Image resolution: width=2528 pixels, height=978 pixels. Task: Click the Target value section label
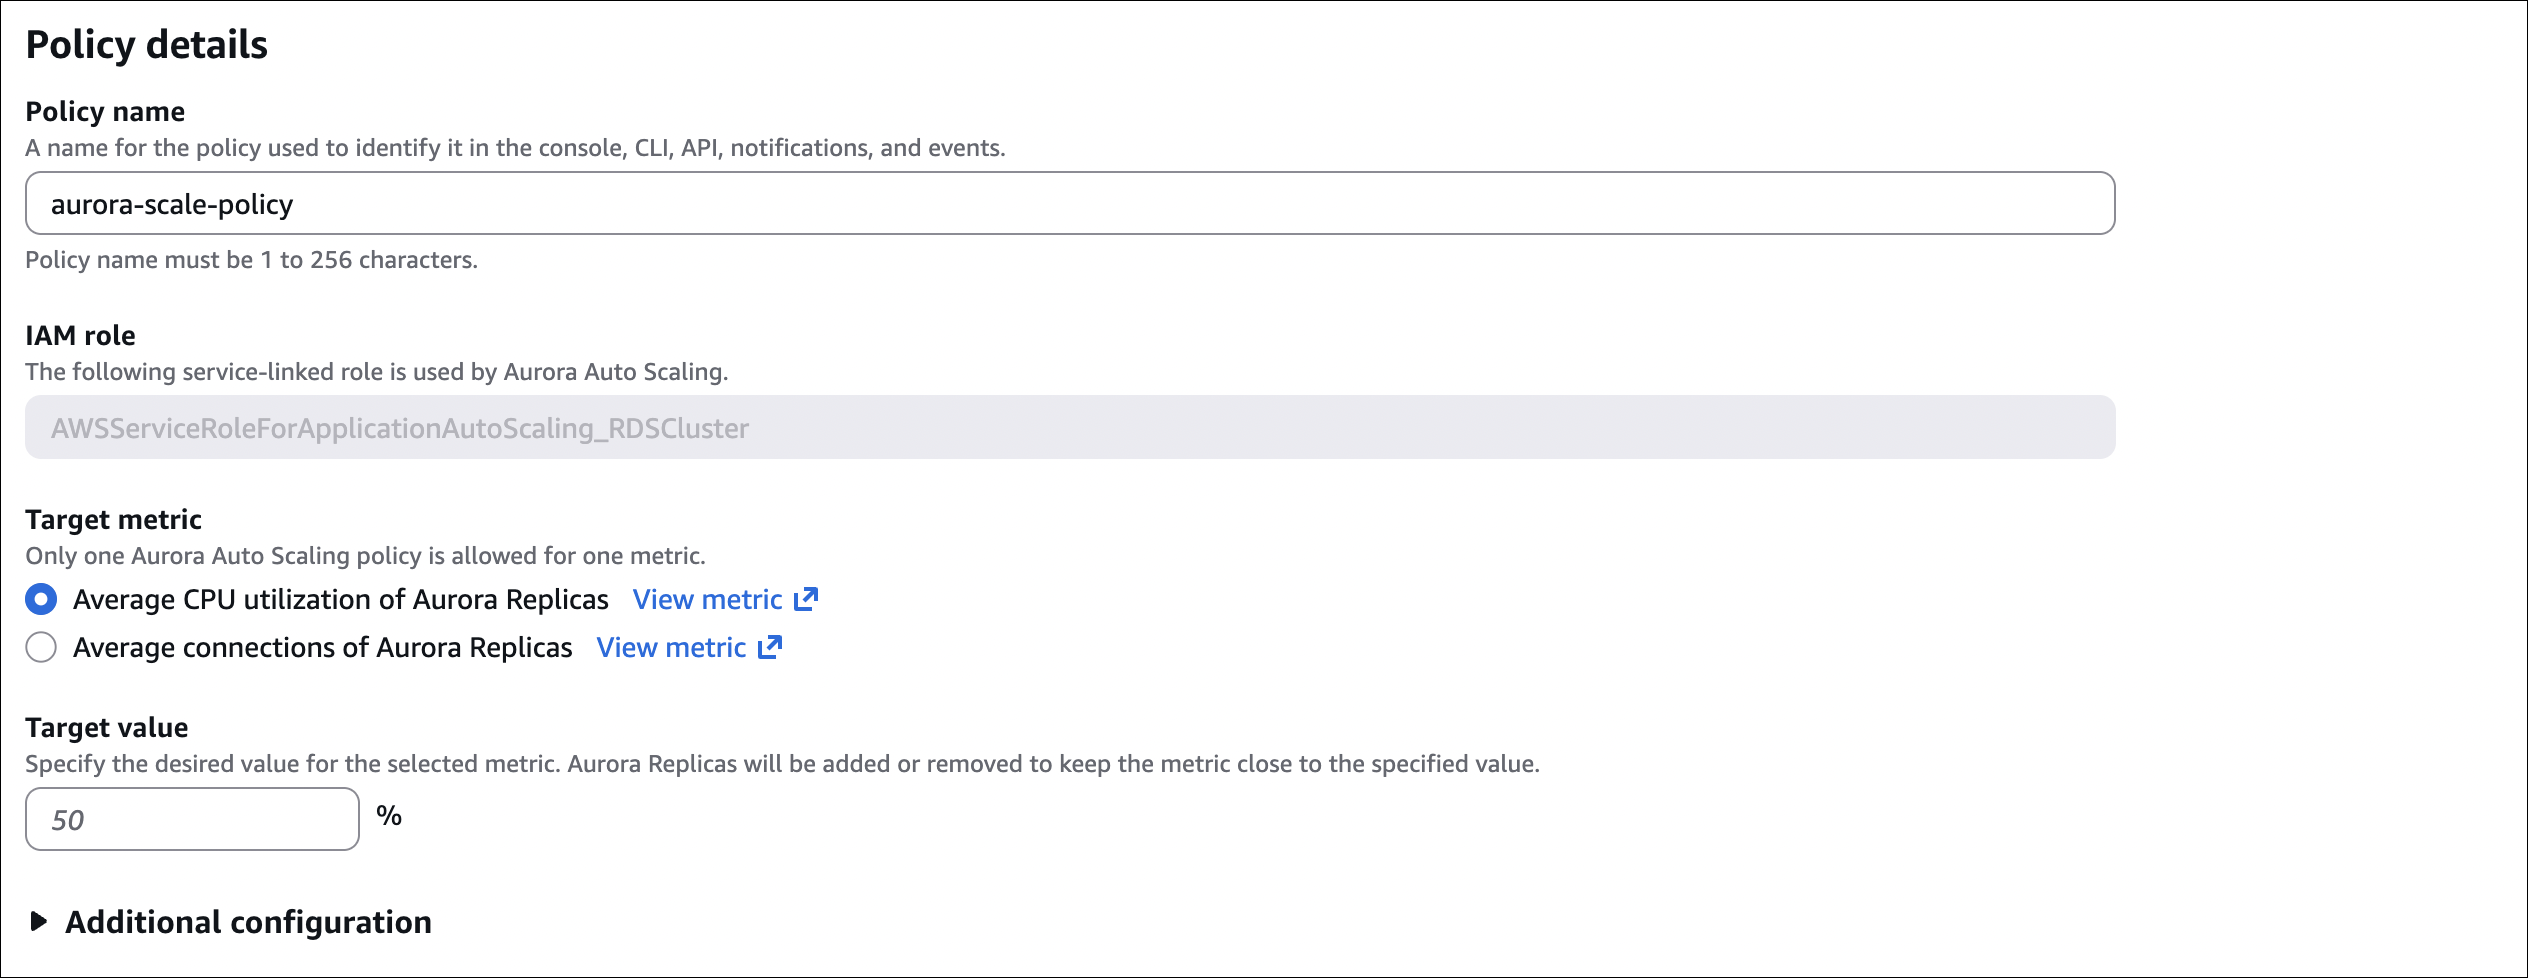106,727
